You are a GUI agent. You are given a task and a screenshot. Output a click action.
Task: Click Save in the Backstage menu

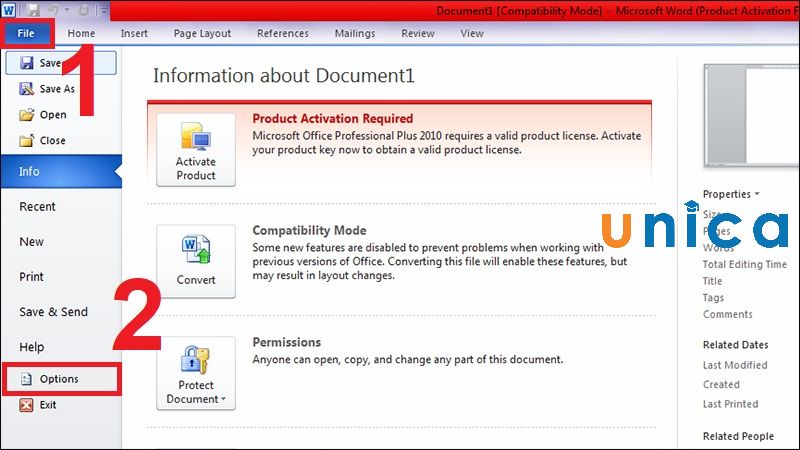pyautogui.click(x=61, y=63)
